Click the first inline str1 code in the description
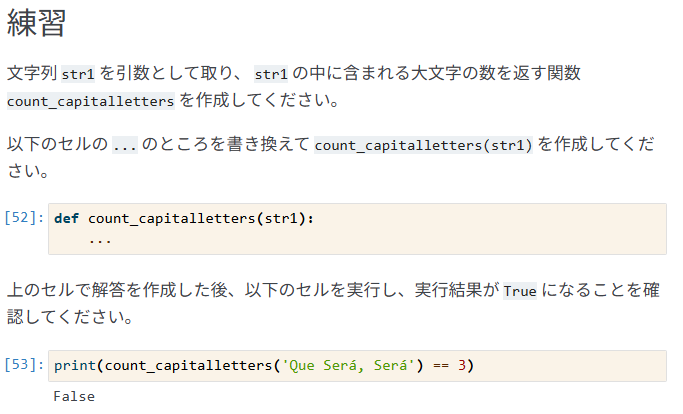 pyautogui.click(x=75, y=74)
